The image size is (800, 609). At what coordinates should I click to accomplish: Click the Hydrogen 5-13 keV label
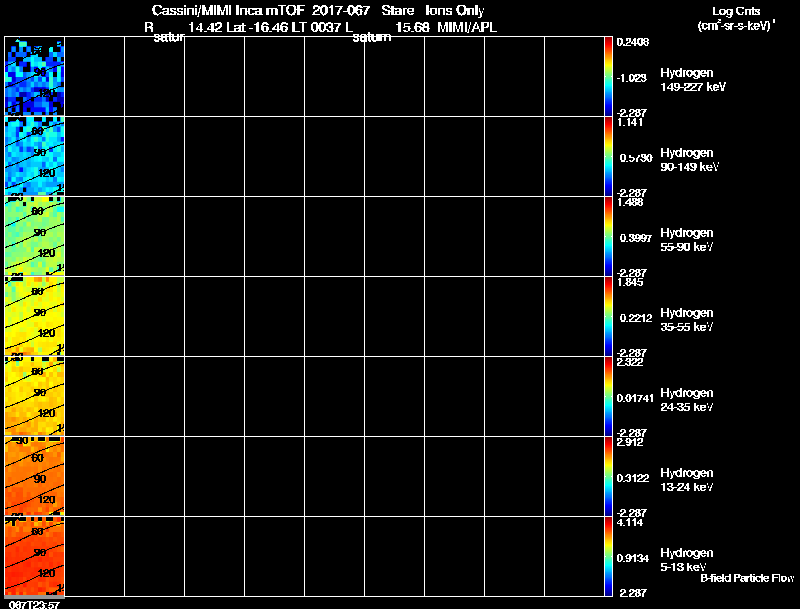[686, 560]
